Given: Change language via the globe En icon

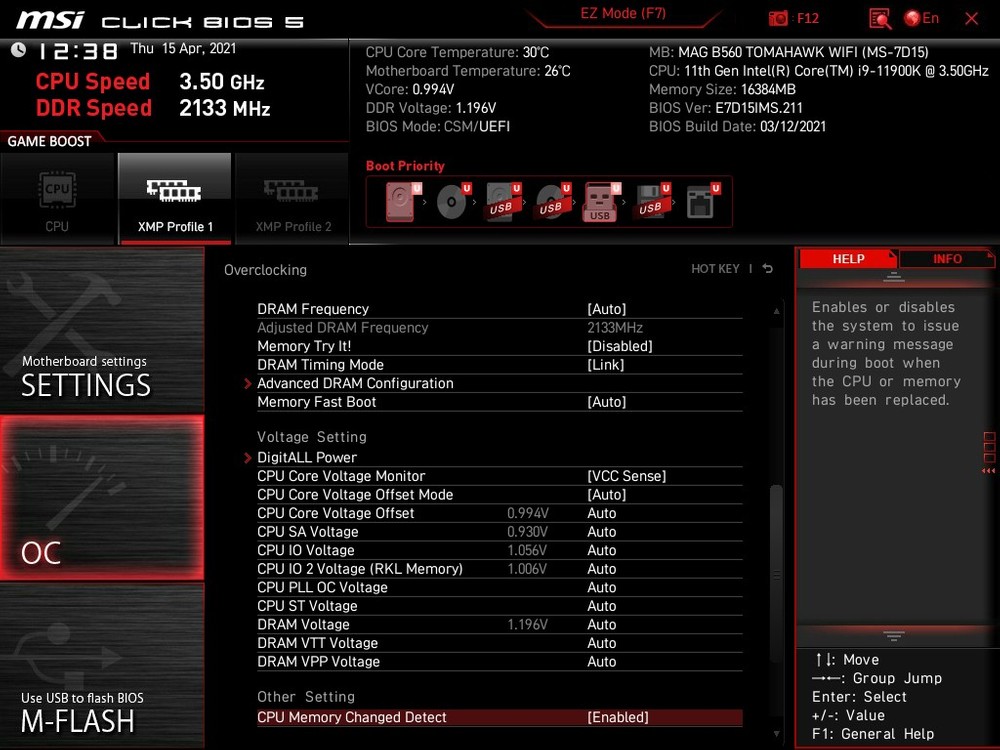Looking at the screenshot, I should tap(921, 18).
